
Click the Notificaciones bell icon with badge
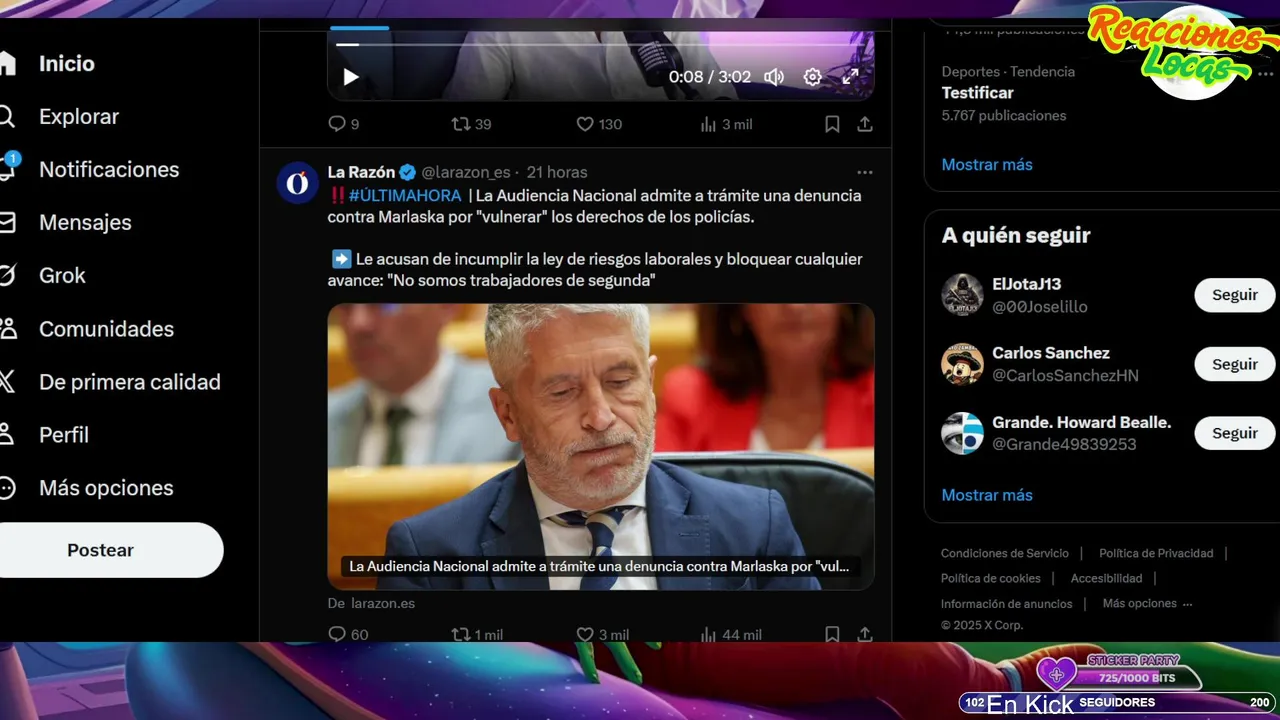tap(8, 167)
